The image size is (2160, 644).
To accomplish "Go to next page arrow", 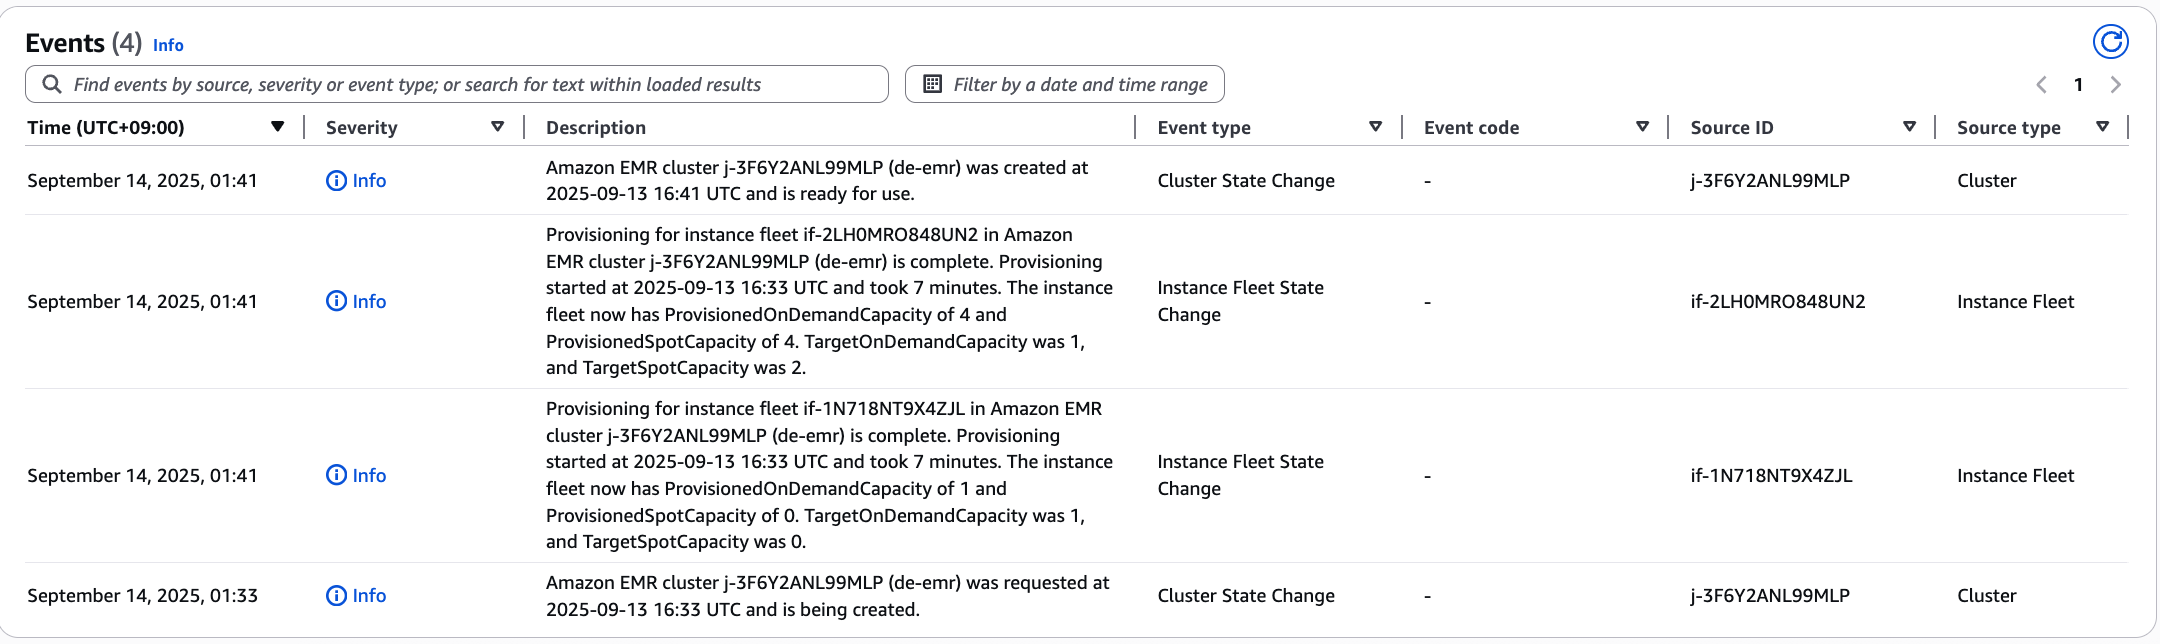I will pos(2115,85).
